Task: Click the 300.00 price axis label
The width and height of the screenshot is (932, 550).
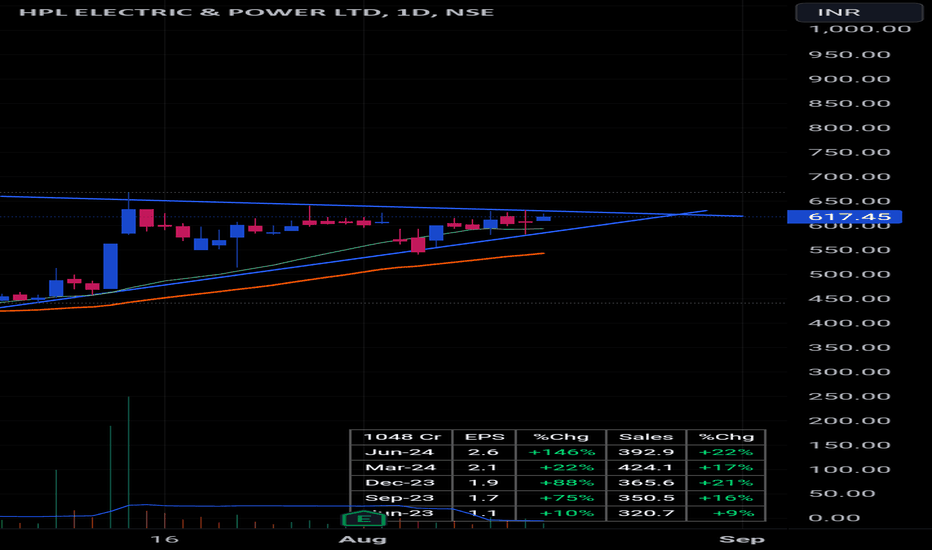Action: (849, 372)
